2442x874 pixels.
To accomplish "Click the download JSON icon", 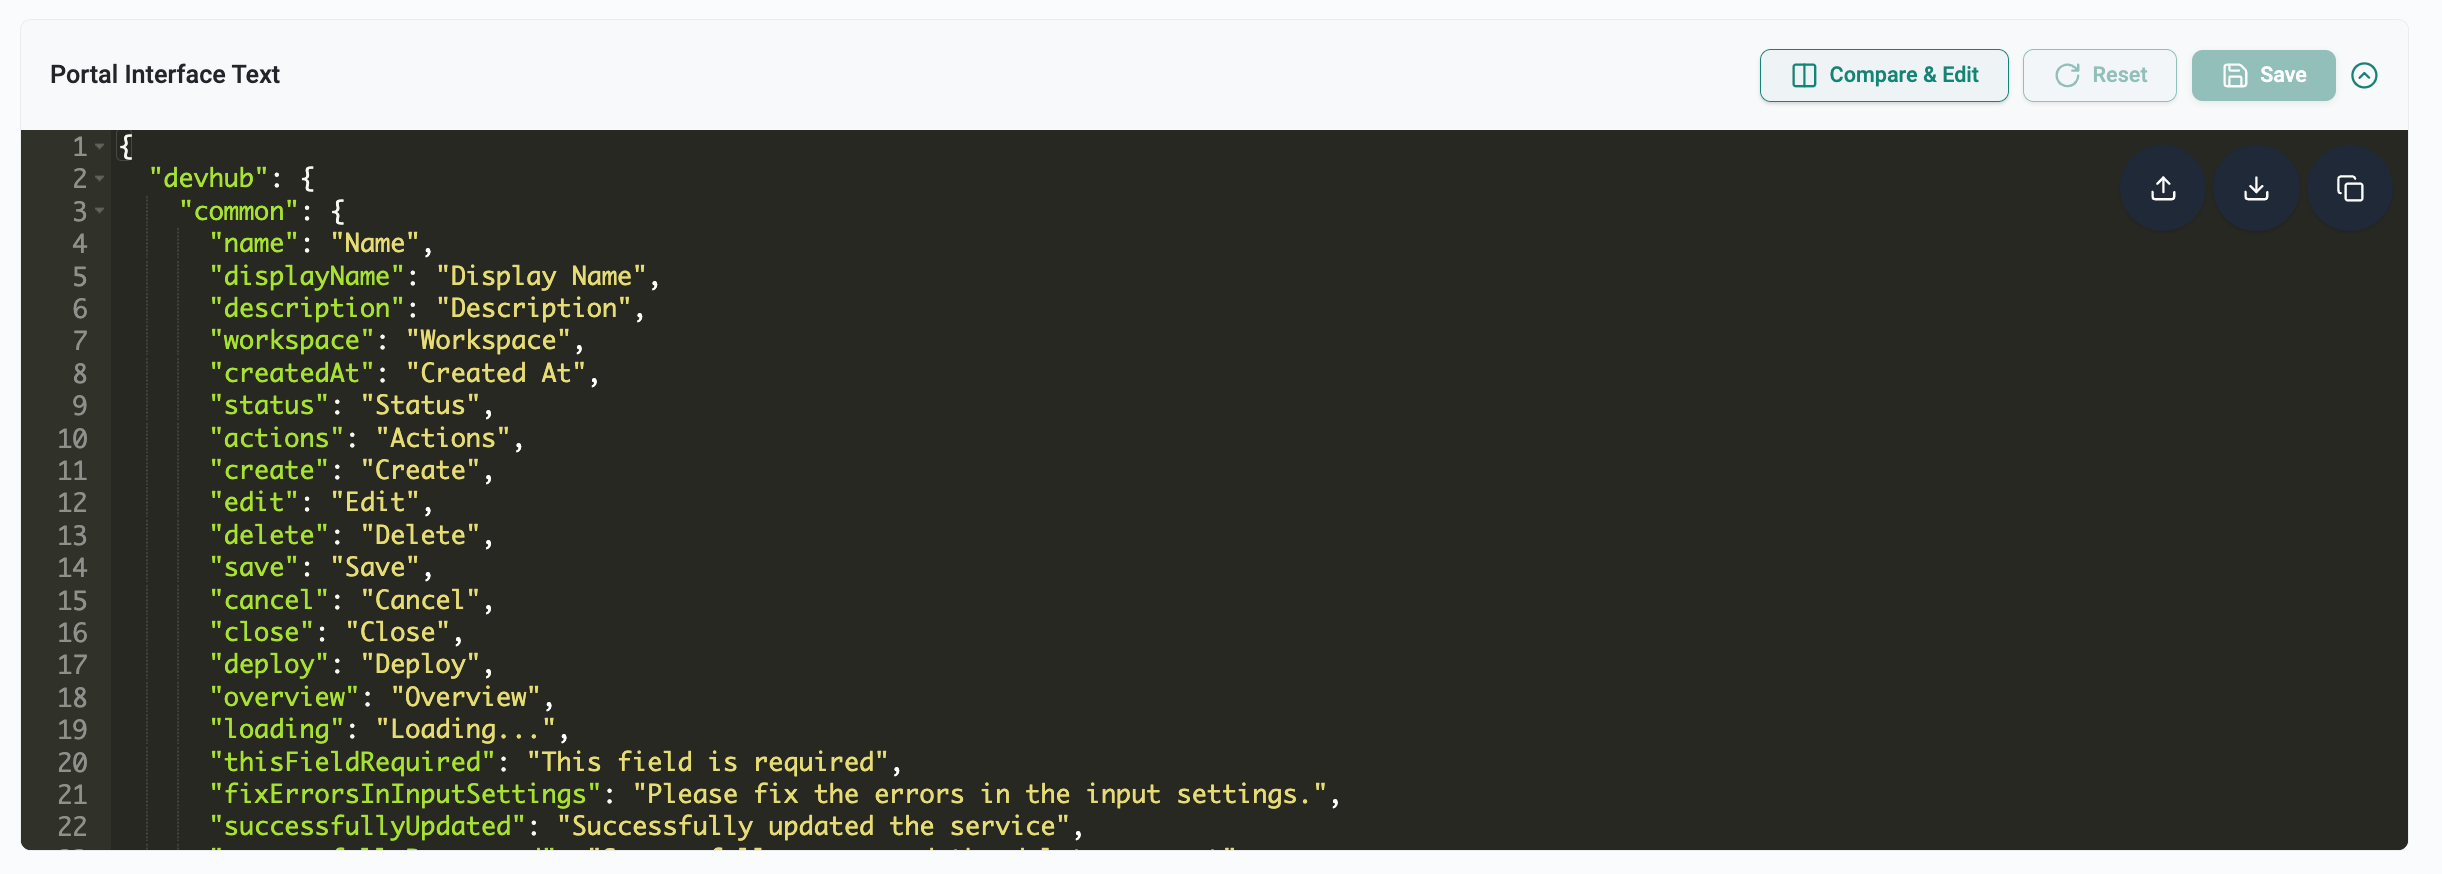I will pos(2256,188).
